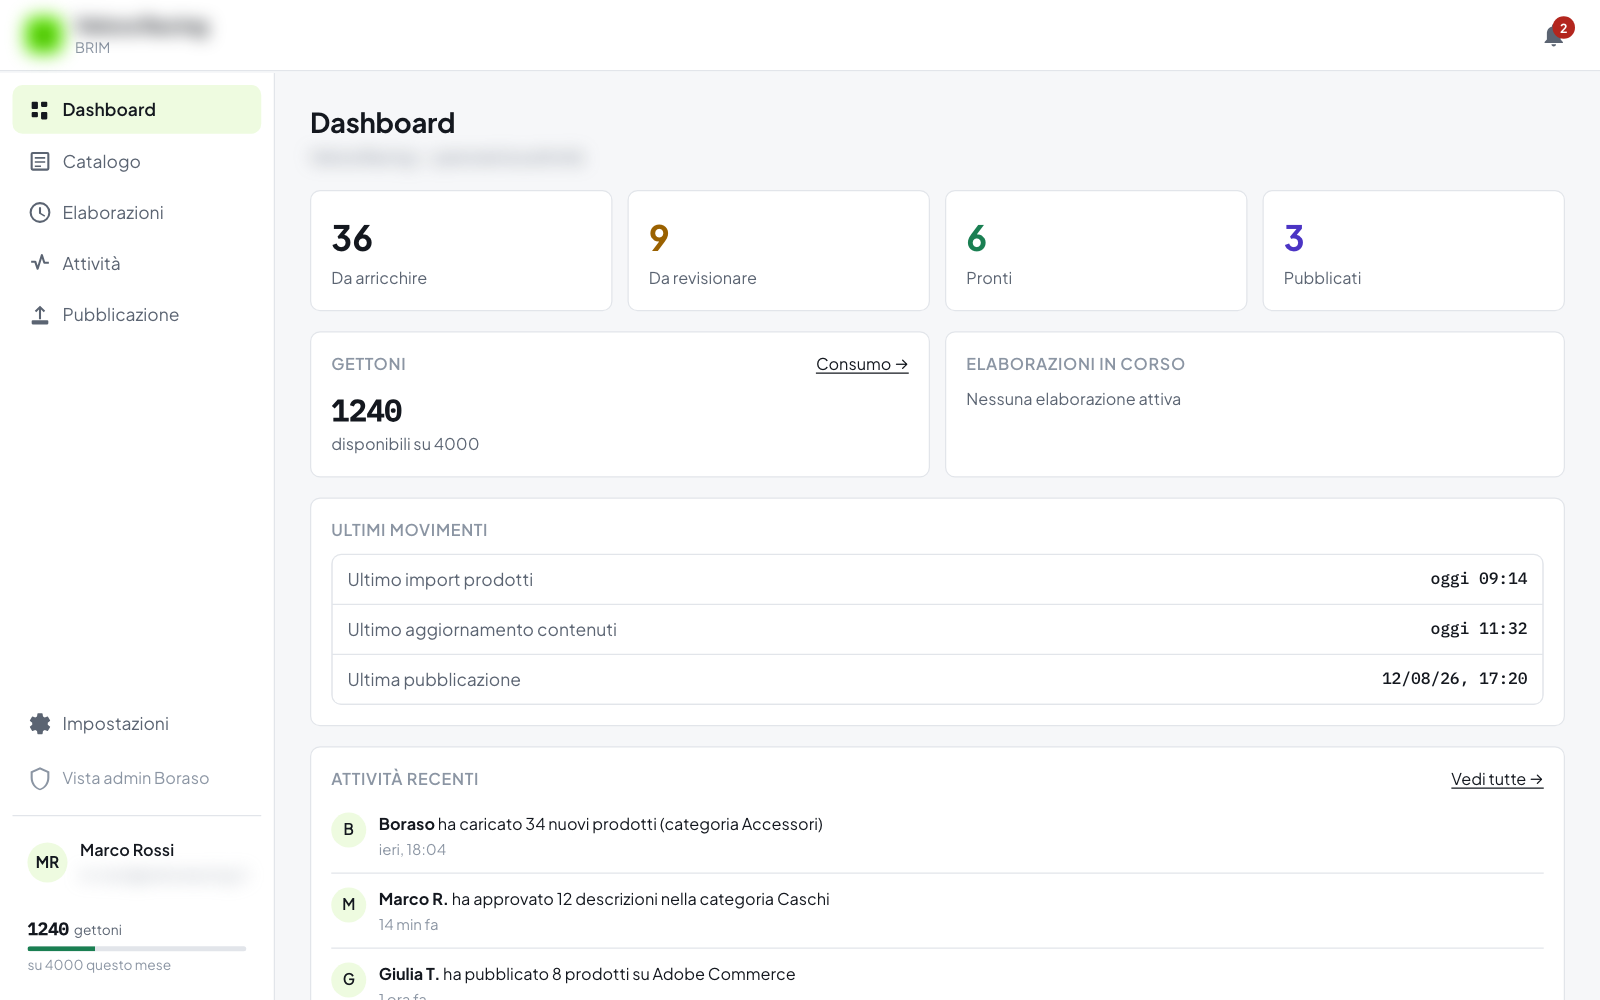
Task: Click the 12/08/26, 17:20 timestamp
Action: (x=1454, y=679)
